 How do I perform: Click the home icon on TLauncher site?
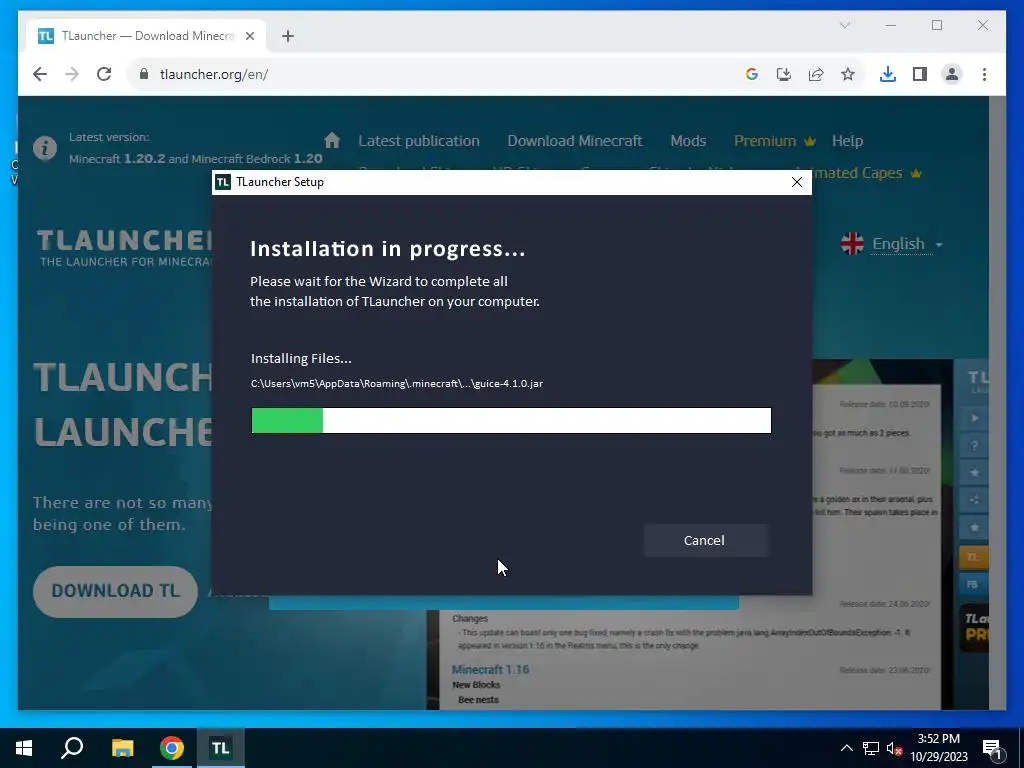click(332, 140)
